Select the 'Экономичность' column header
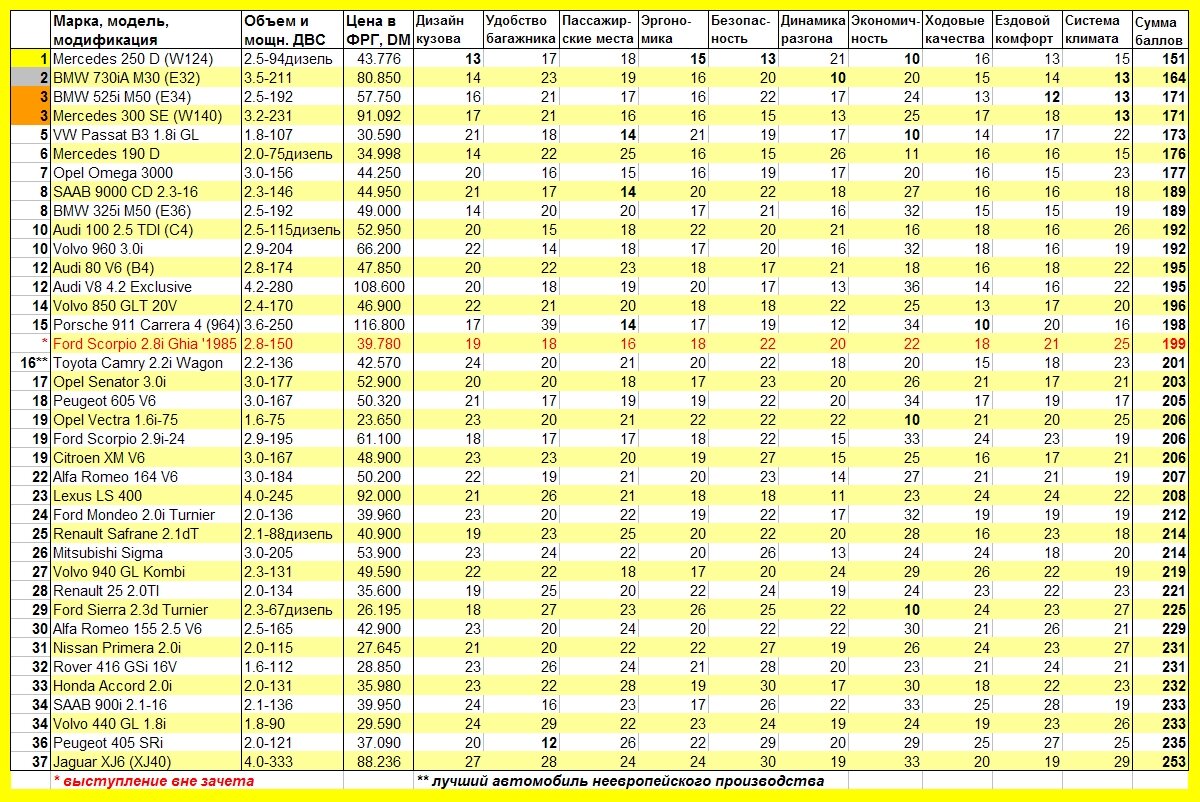Screen dimensions: 1200x802 pos(885,30)
